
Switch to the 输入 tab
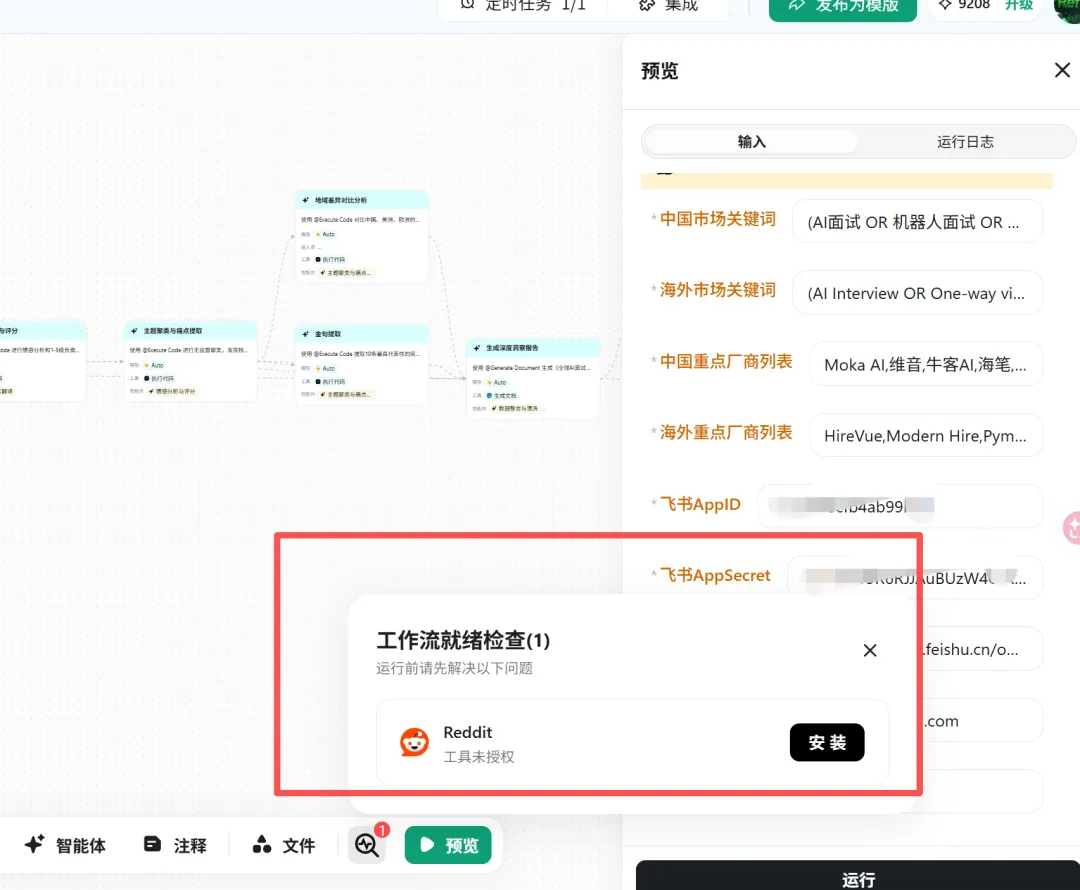[x=751, y=142]
